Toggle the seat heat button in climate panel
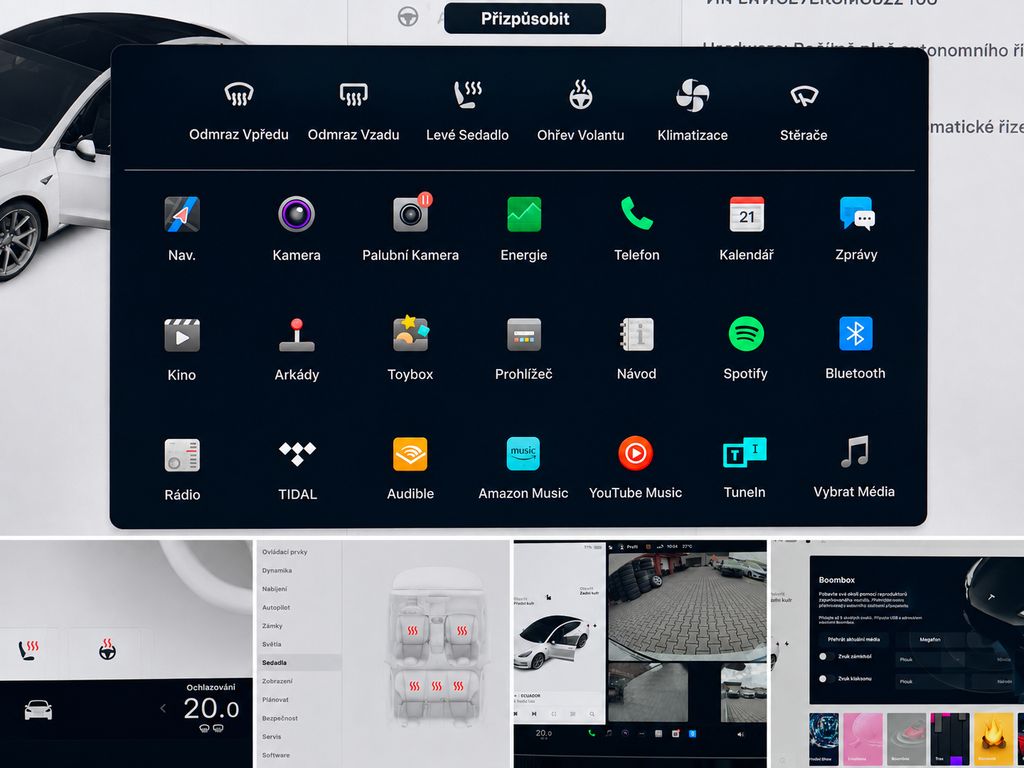The width and height of the screenshot is (1024, 768). click(28, 650)
